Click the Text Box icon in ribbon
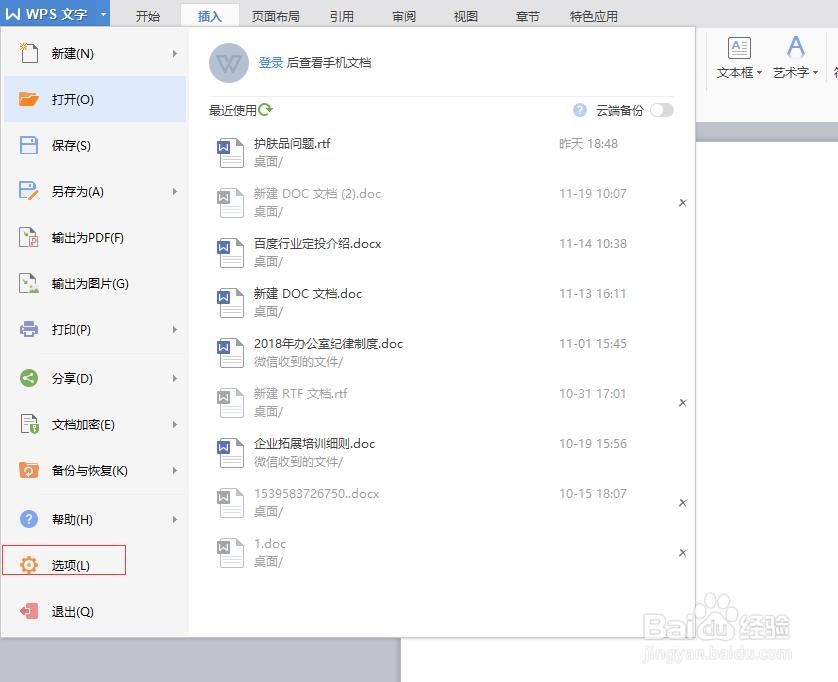Screen dimensions: 838x682 click(740, 48)
